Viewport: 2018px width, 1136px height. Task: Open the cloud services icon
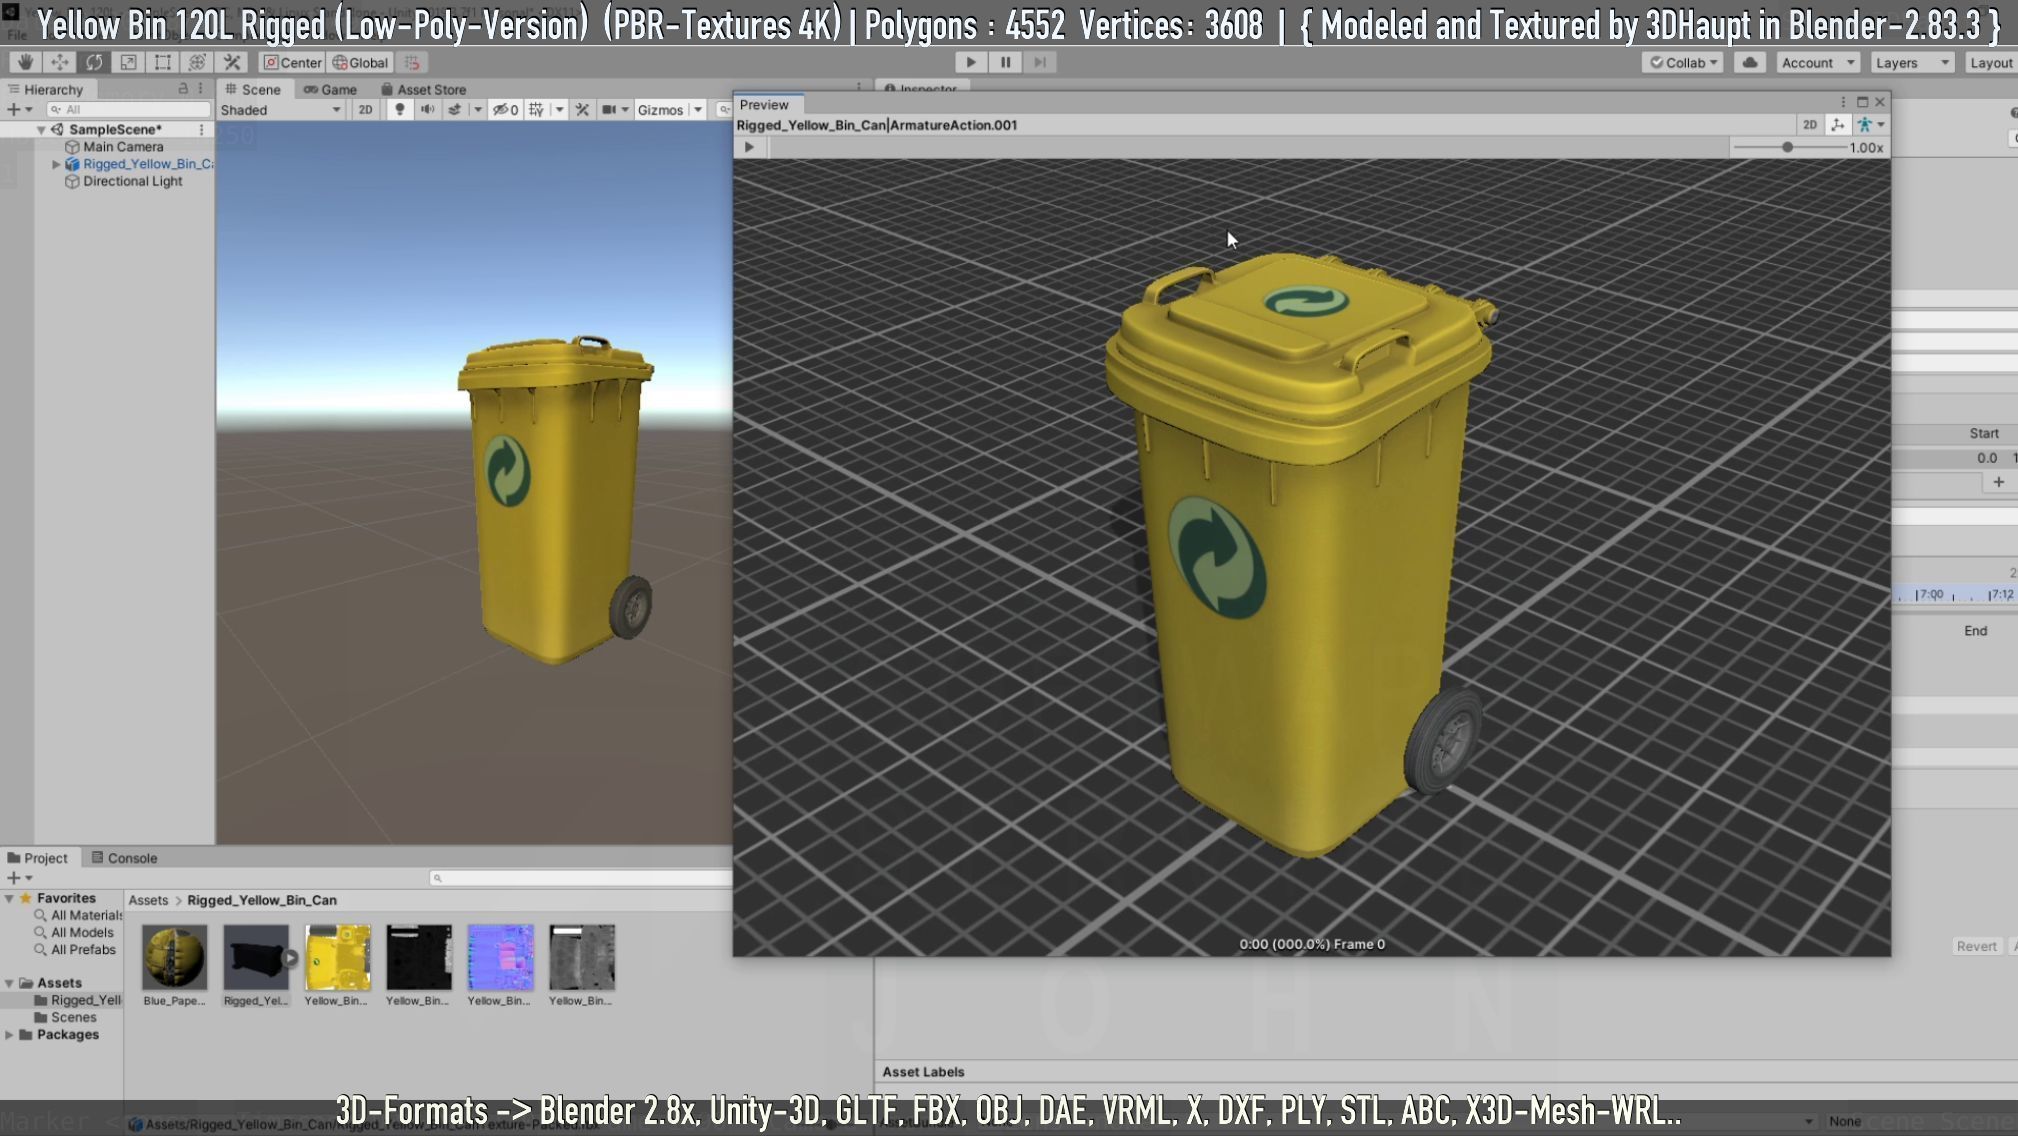[1749, 62]
